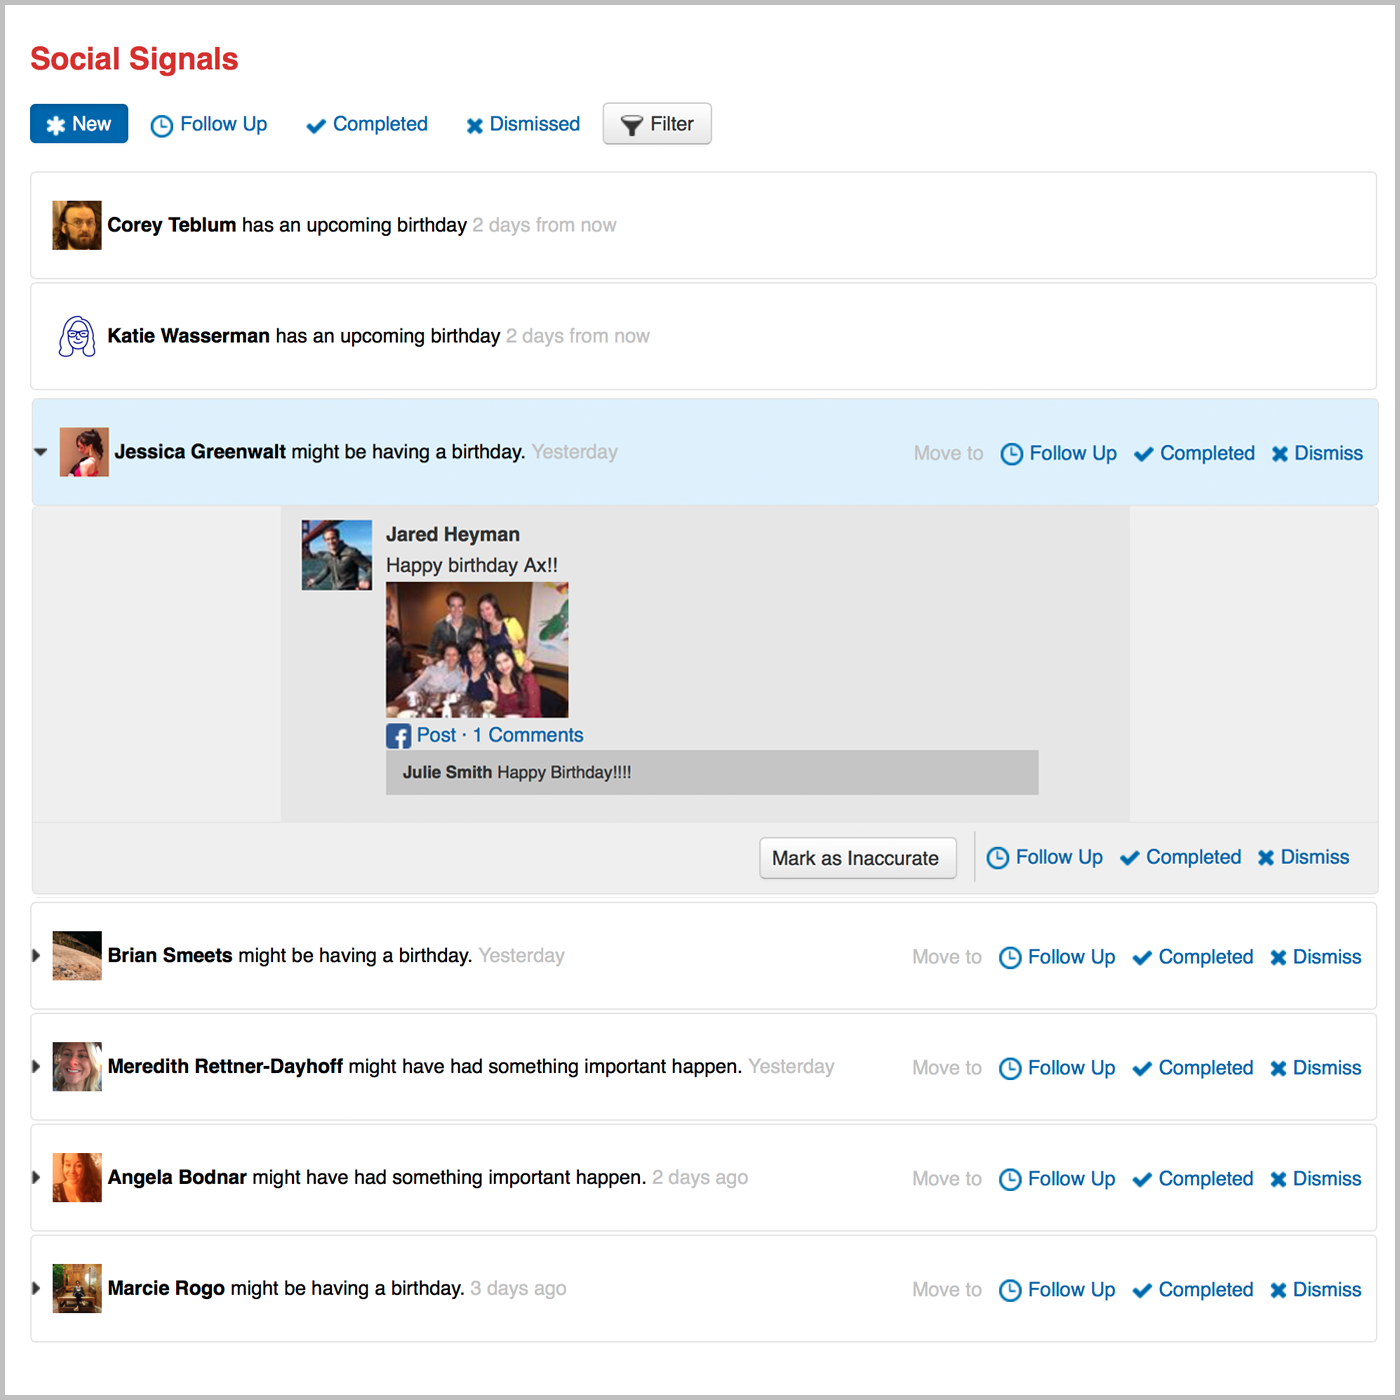Viewport: 1400px width, 1400px height.
Task: Click Dismiss in the expanded footer
Action: [1303, 857]
